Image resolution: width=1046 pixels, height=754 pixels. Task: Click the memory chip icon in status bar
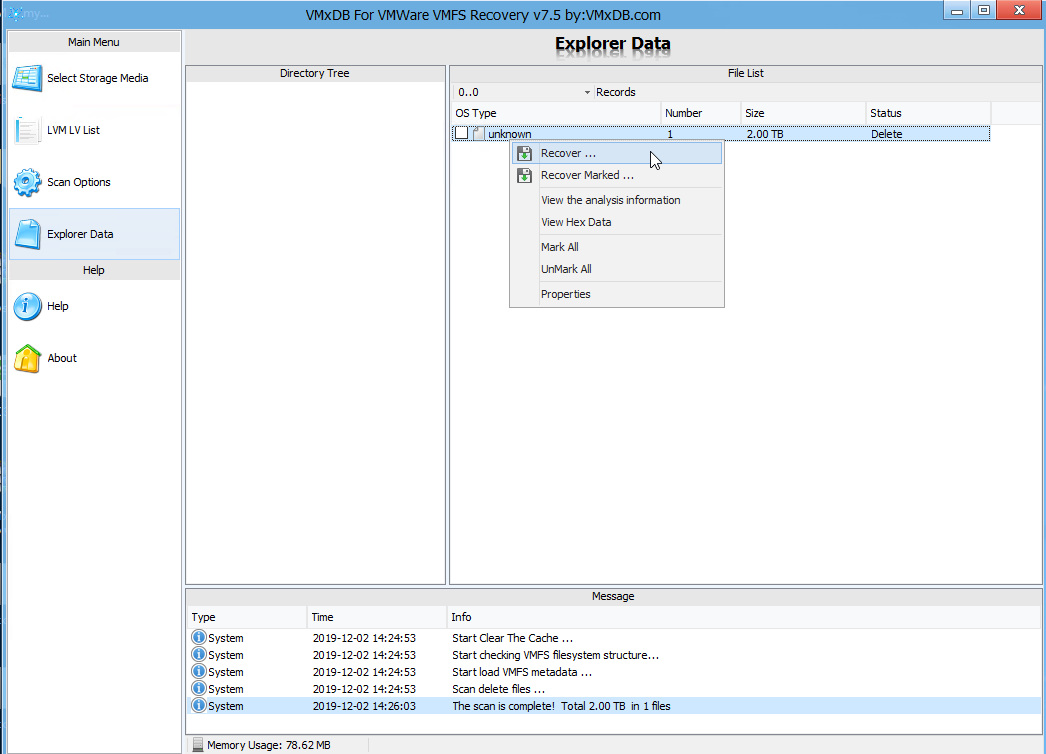[x=197, y=745]
